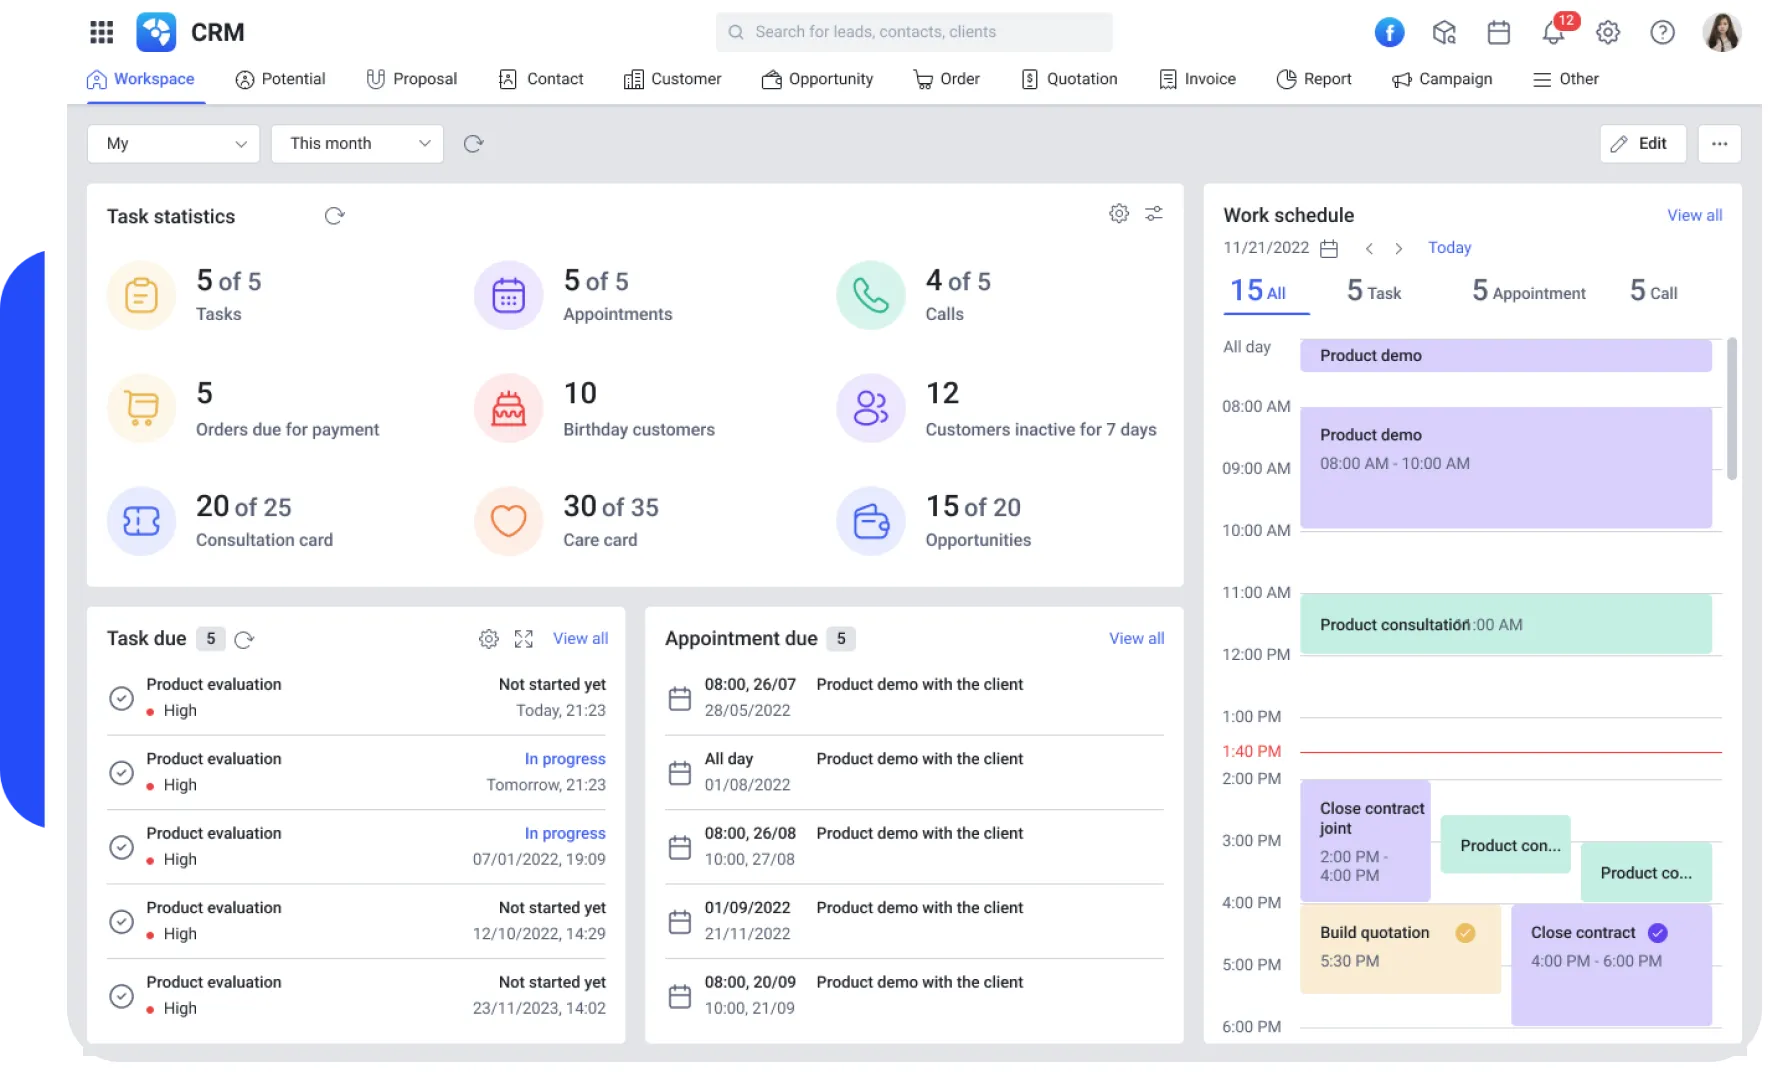Select the Appointment filter in Work schedule
This screenshot has height=1075, width=1786.
(x=1527, y=292)
